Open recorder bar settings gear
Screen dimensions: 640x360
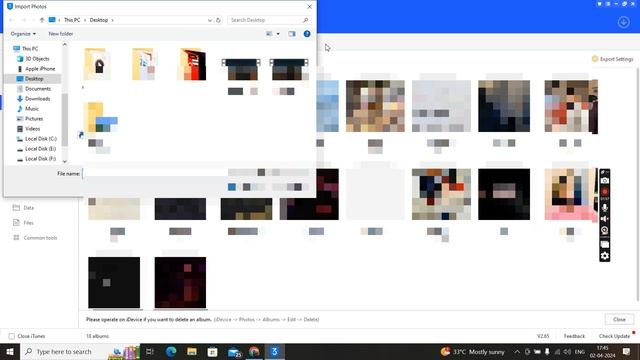[x=604, y=256]
